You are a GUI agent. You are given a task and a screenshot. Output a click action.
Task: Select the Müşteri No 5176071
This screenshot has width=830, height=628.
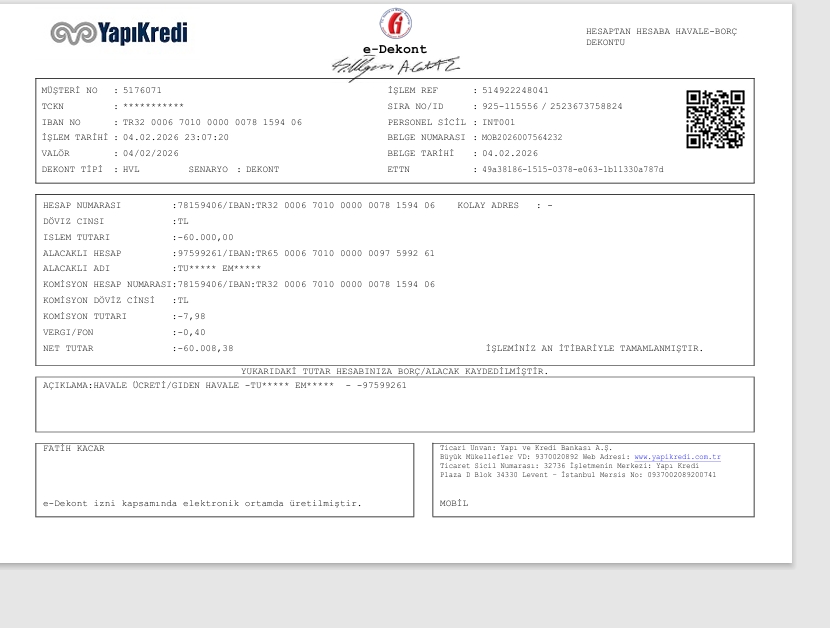(142, 91)
